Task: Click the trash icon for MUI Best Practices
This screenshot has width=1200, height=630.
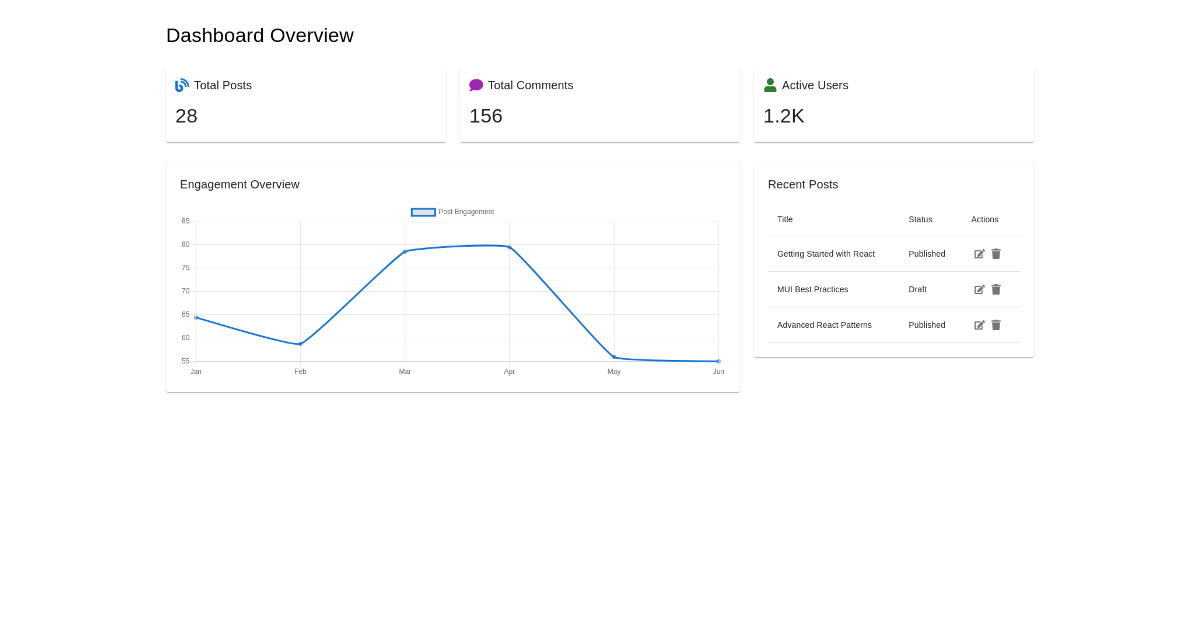Action: (996, 289)
